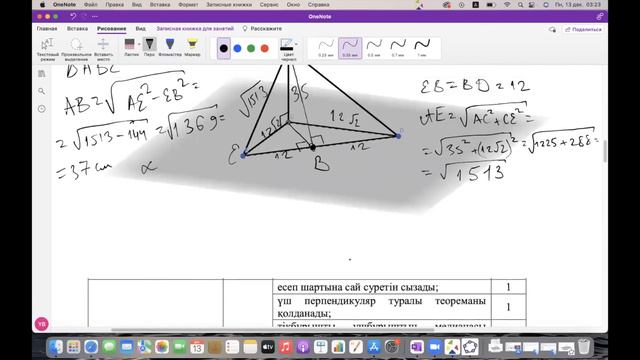Pick blue ink color
The image size is (640, 360).
click(237, 48)
